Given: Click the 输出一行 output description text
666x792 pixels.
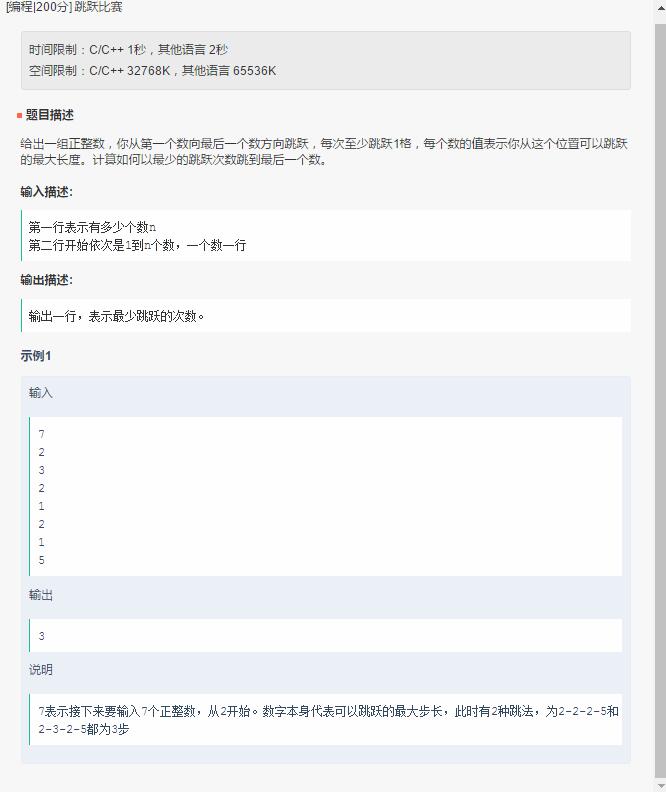Looking at the screenshot, I should (116, 316).
